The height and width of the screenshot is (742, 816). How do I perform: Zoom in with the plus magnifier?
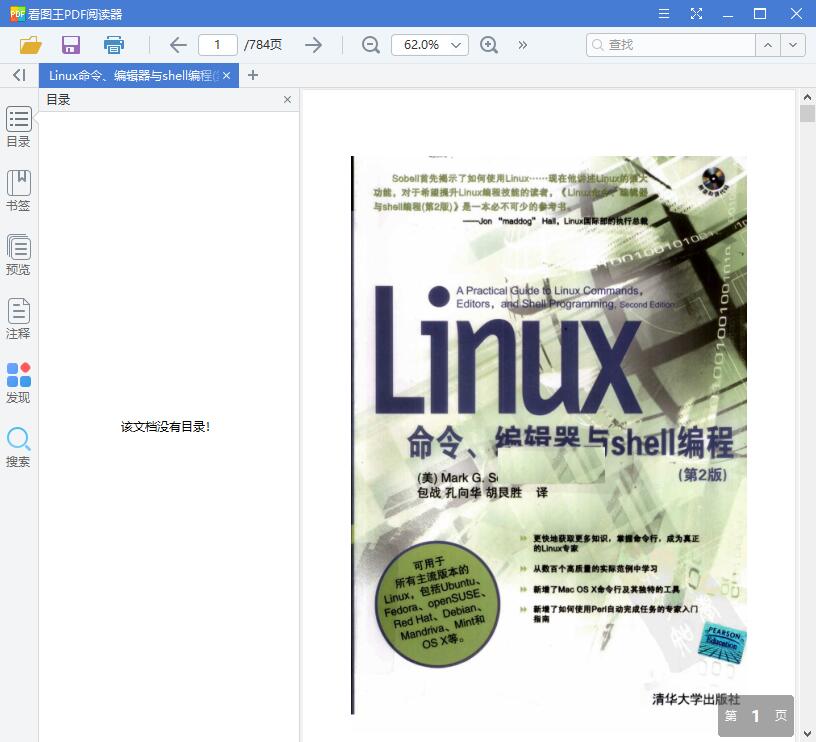[x=489, y=45]
